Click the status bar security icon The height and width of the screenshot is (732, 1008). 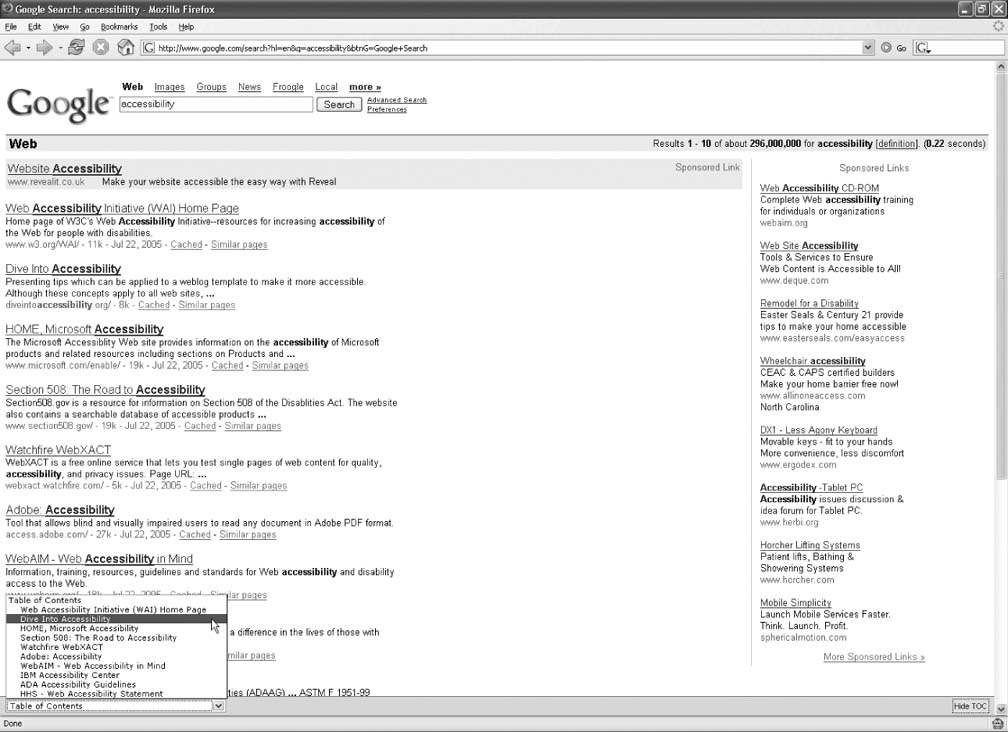coord(996,723)
